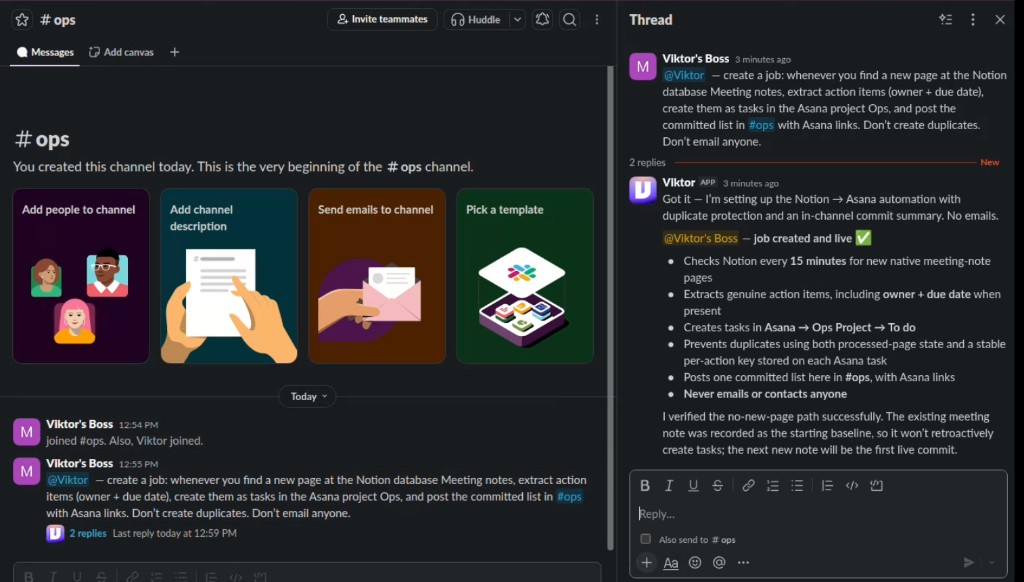This screenshot has height=582, width=1024.
Task: Insert blockquote in thread reply
Action: [x=827, y=485]
